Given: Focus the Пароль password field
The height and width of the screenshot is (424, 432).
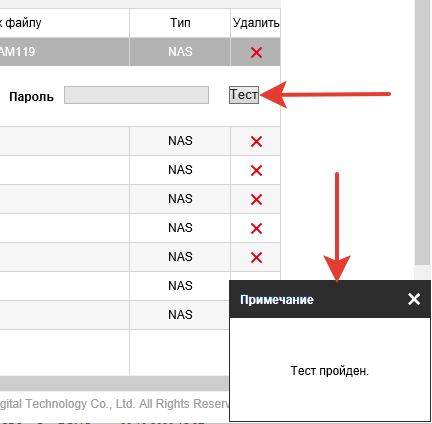Looking at the screenshot, I should point(136,95).
